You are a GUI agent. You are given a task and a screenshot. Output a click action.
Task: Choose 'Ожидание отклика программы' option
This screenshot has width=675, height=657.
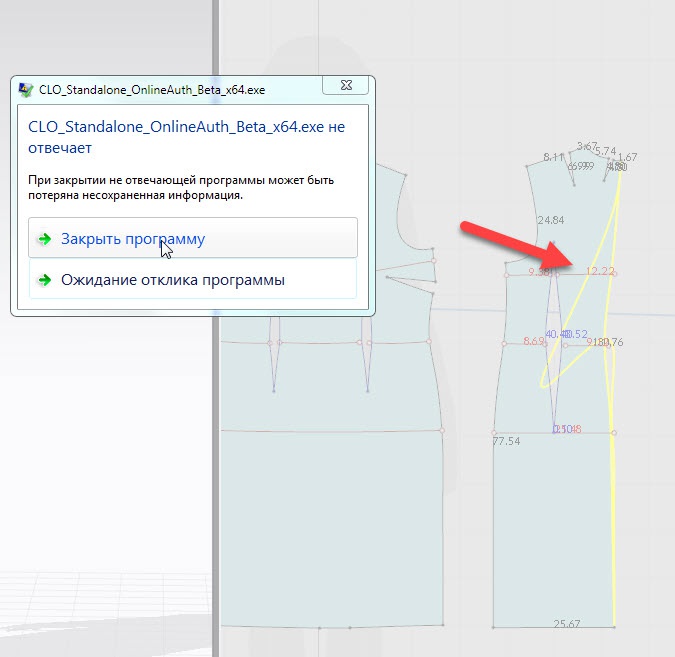click(193, 280)
